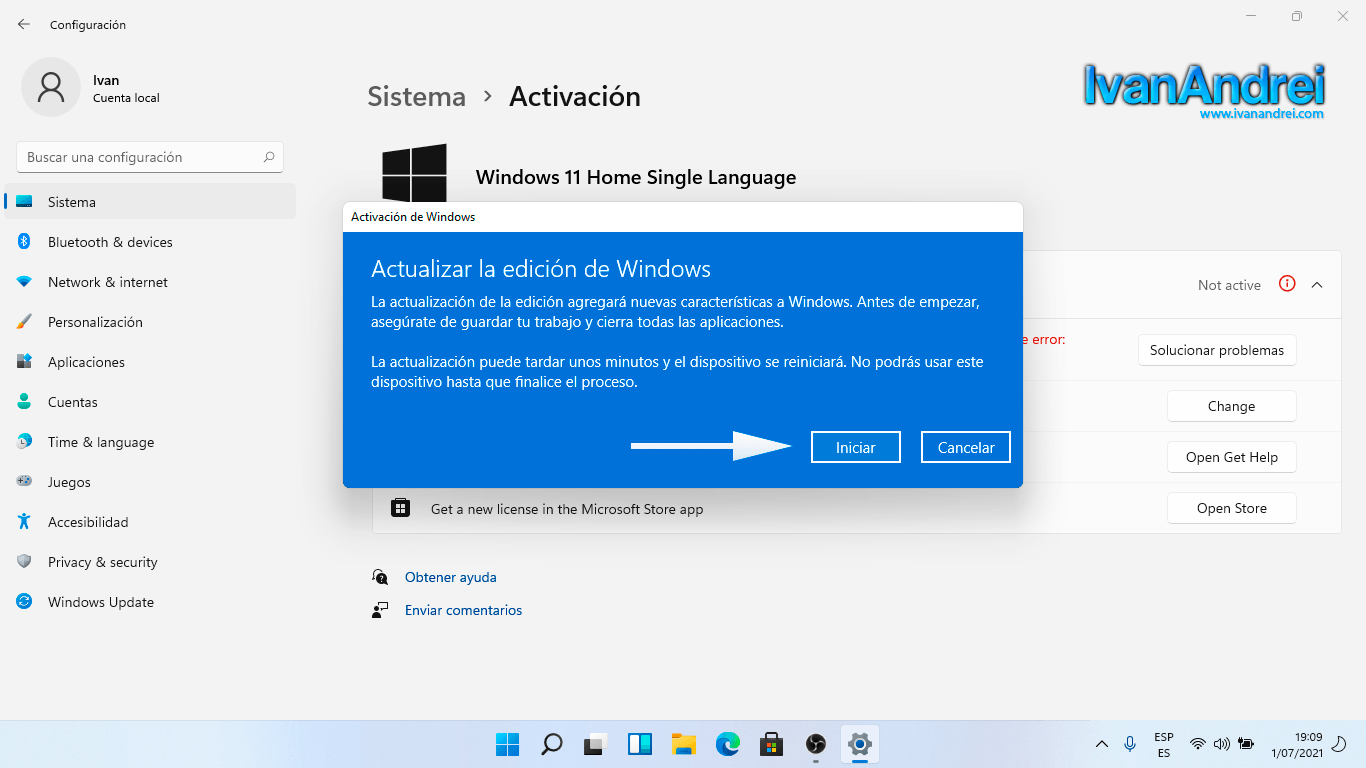Click Solucionar problemas button

1217,350
